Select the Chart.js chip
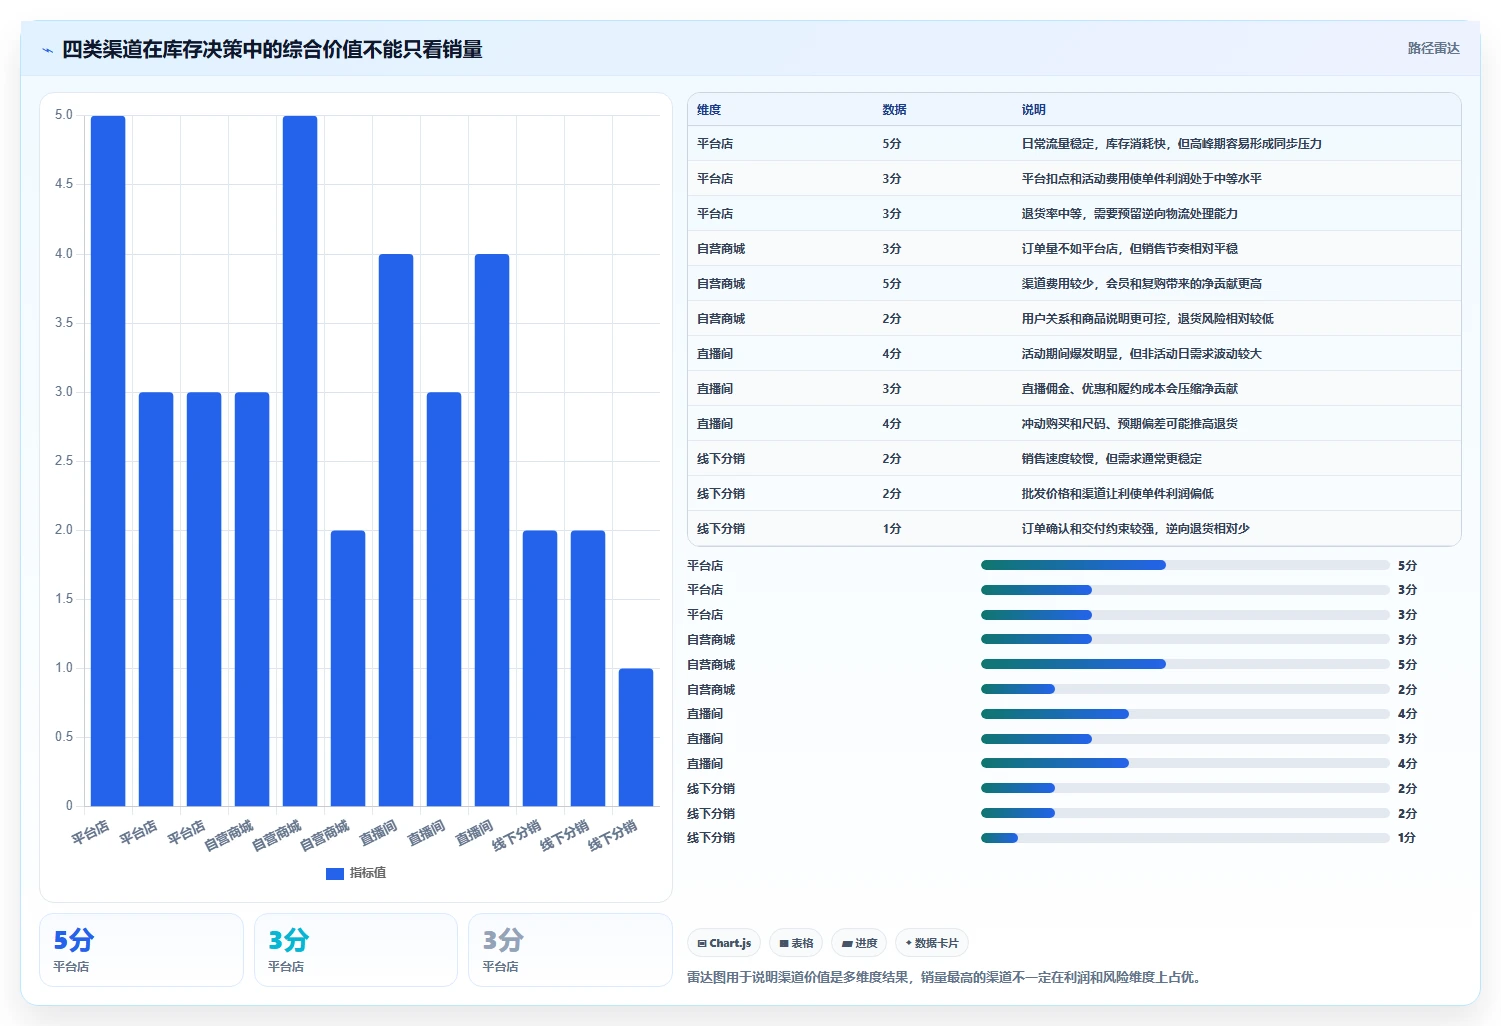 point(724,943)
